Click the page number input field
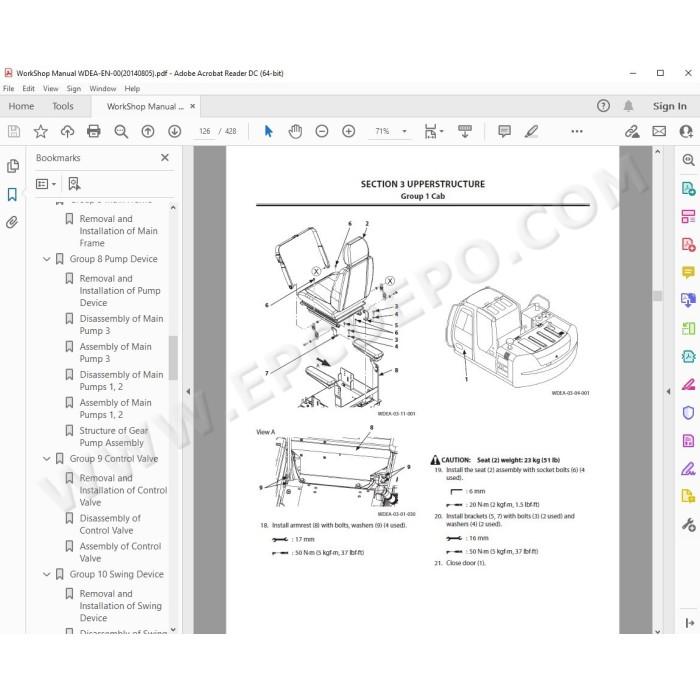The height and width of the screenshot is (700, 700). click(x=204, y=131)
